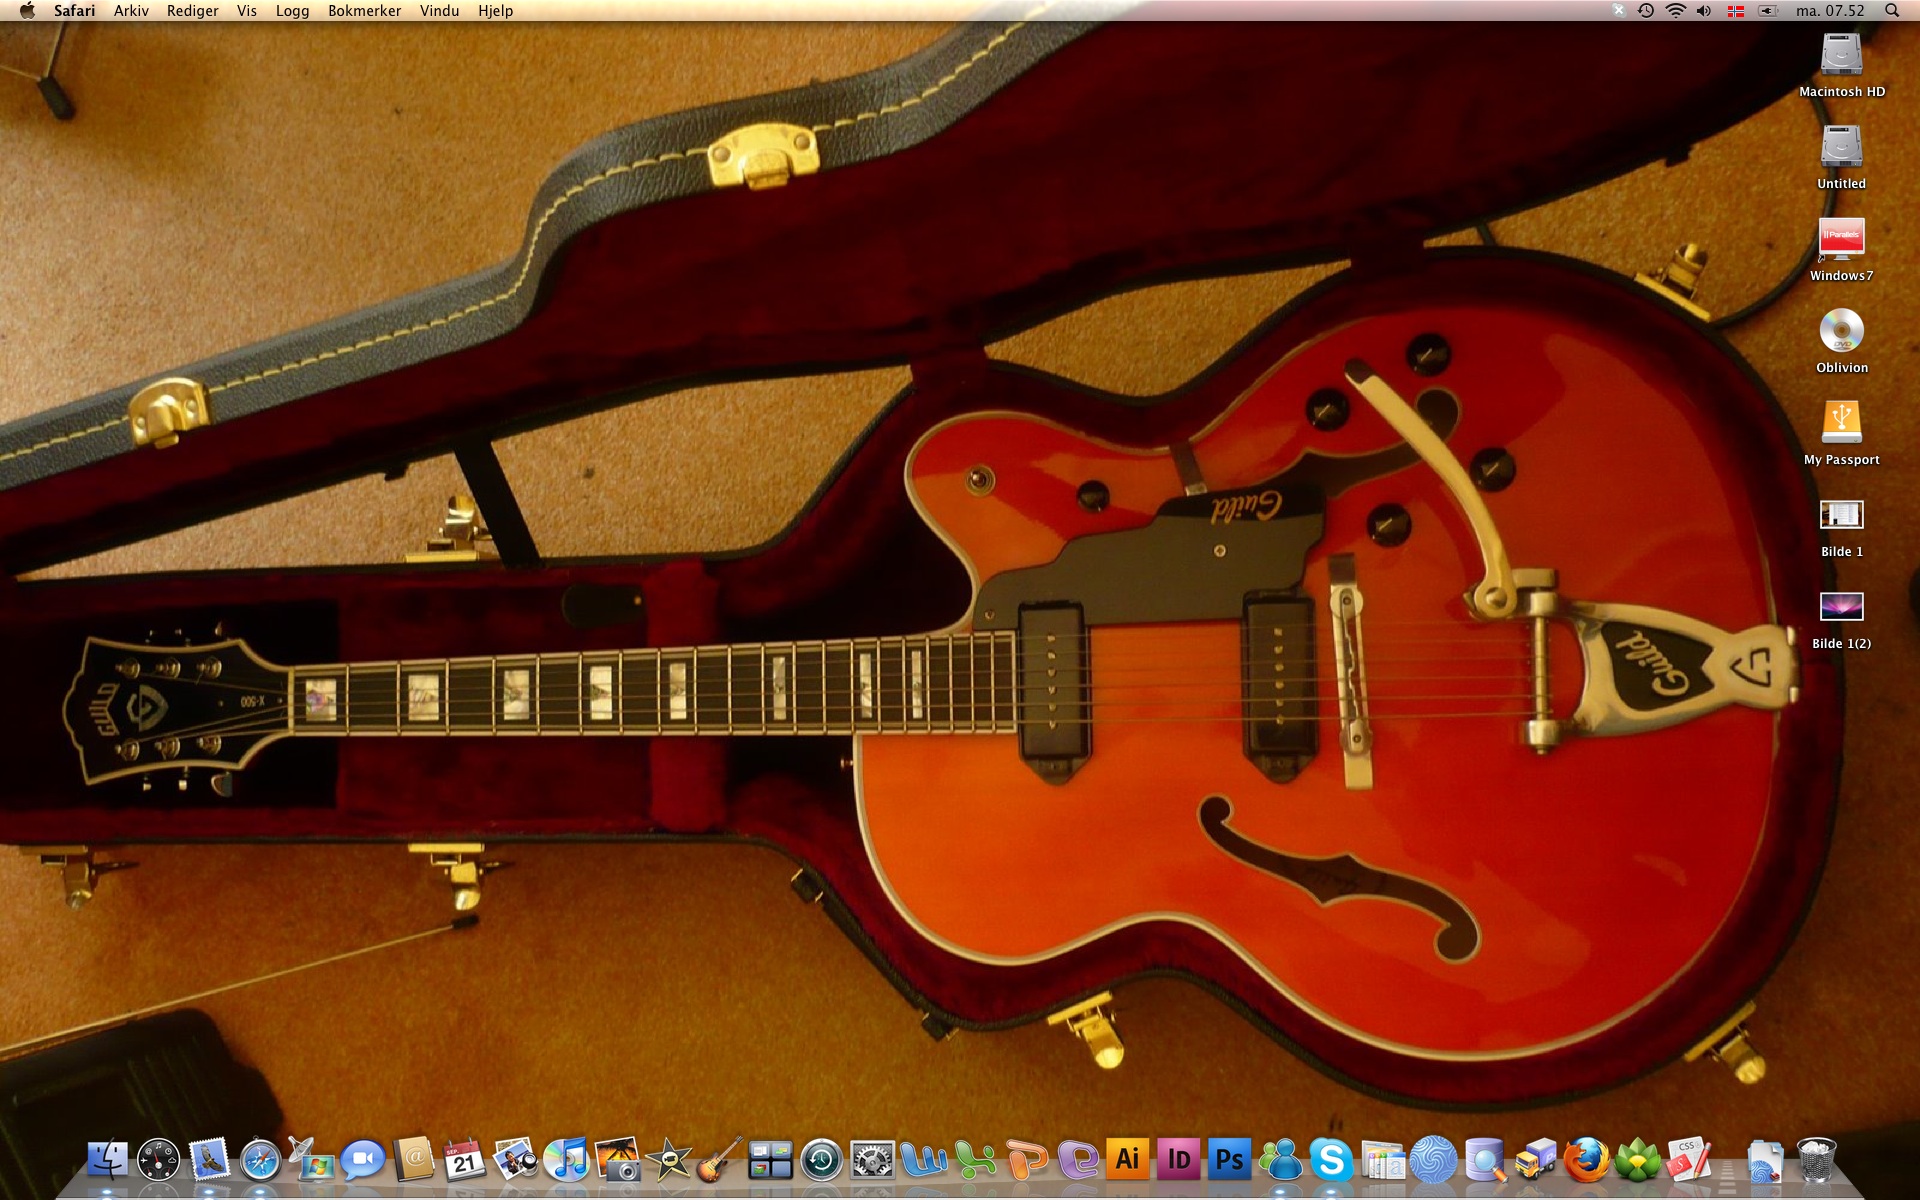Open the Wi-Fi status menu
The image size is (1920, 1200).
(x=1676, y=11)
